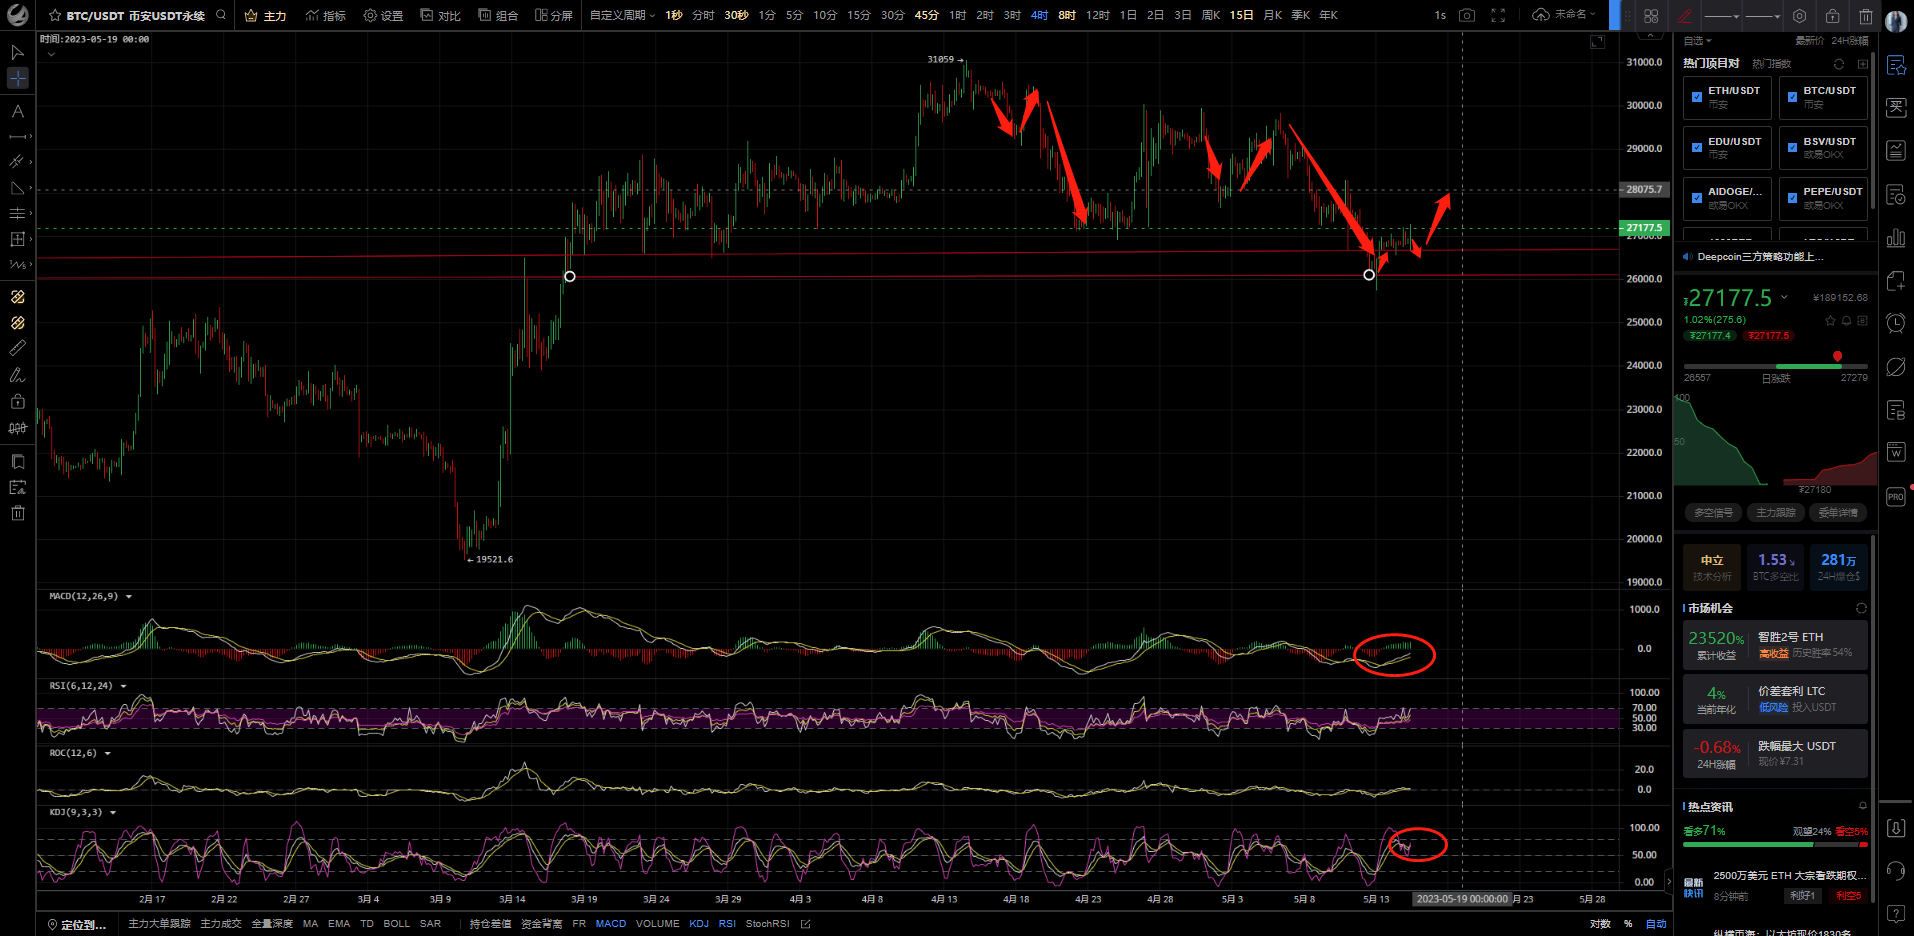1914x936 pixels.
Task: Open the bar chart icon in right sidebar
Action: [x=1896, y=237]
